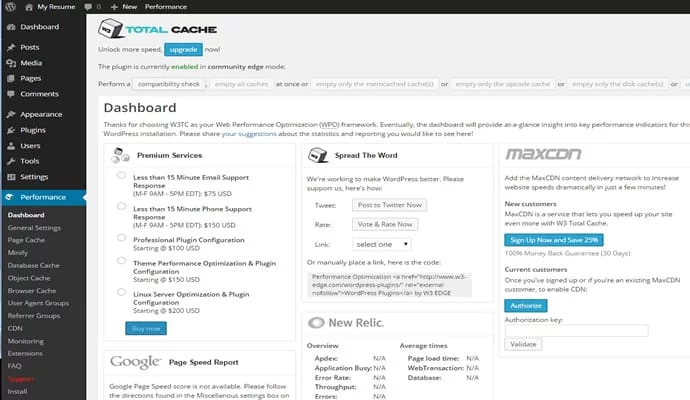Viewport: 690px width, 400px height.
Task: Click empty only the memcached cache(s) button
Action: [374, 84]
